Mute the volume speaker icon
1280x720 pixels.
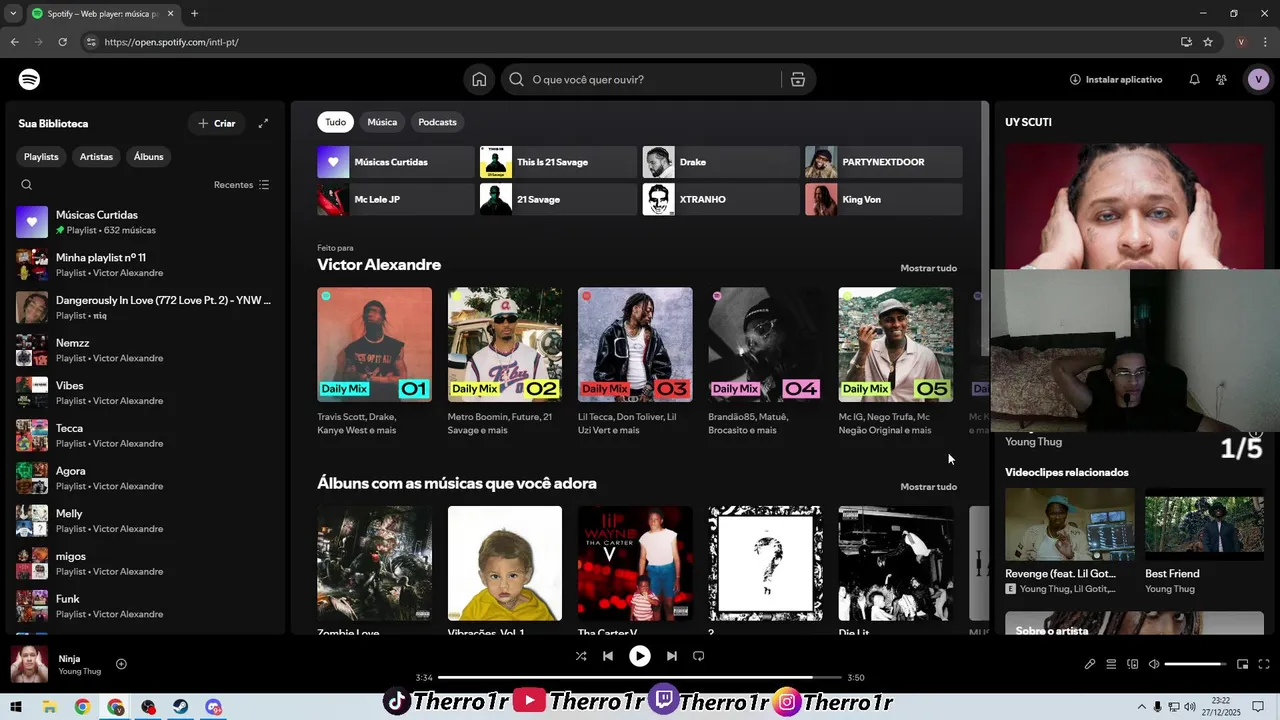pyautogui.click(x=1154, y=664)
